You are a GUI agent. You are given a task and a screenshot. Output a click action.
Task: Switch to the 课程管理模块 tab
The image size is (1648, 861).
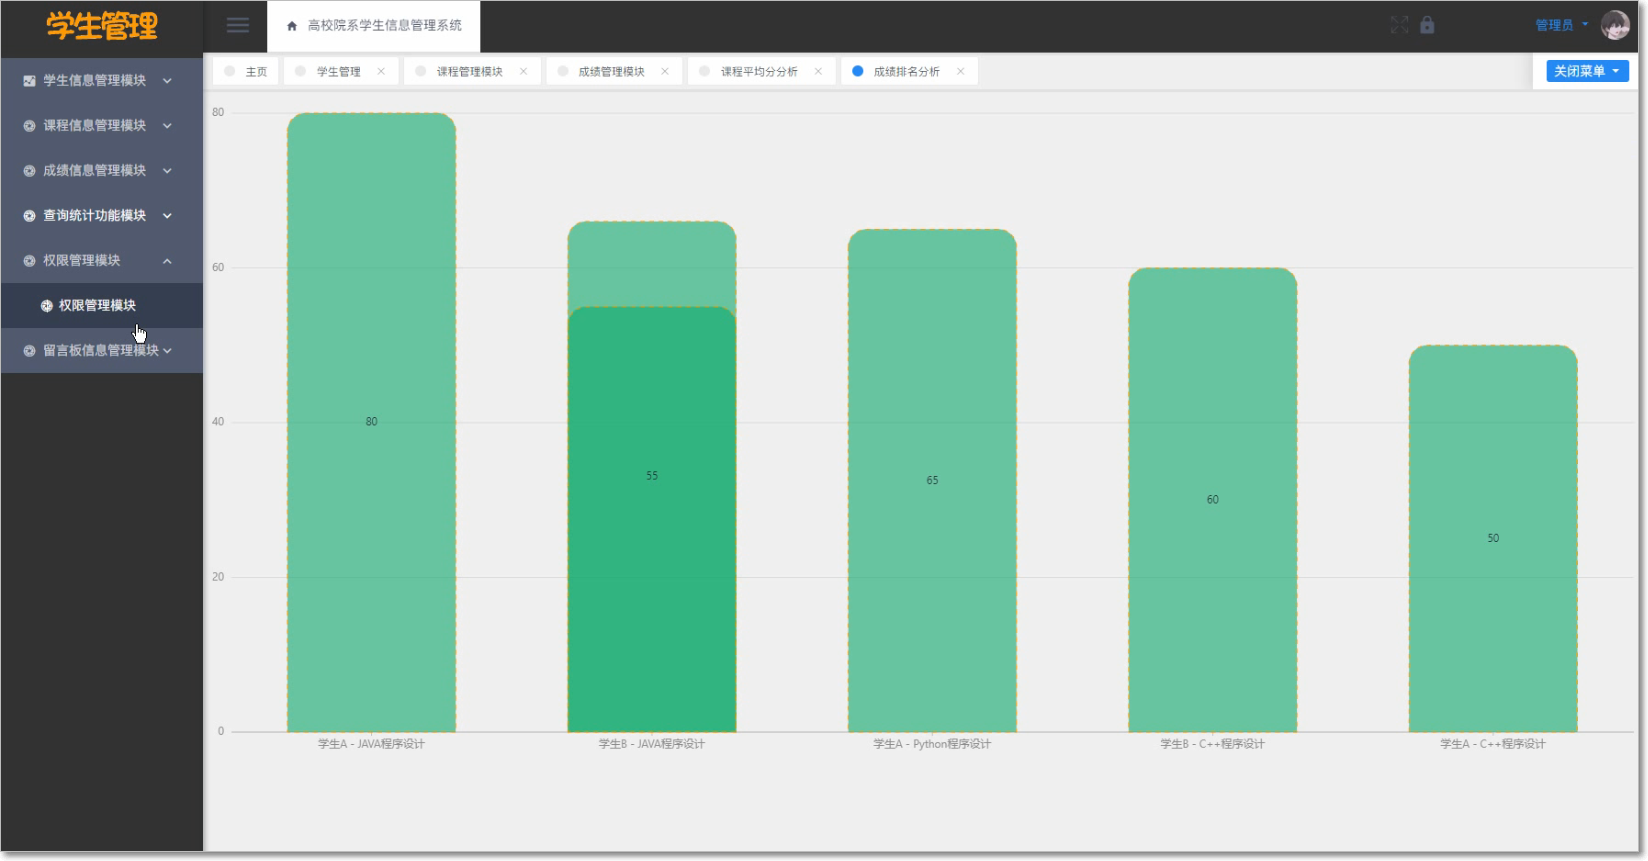[470, 71]
